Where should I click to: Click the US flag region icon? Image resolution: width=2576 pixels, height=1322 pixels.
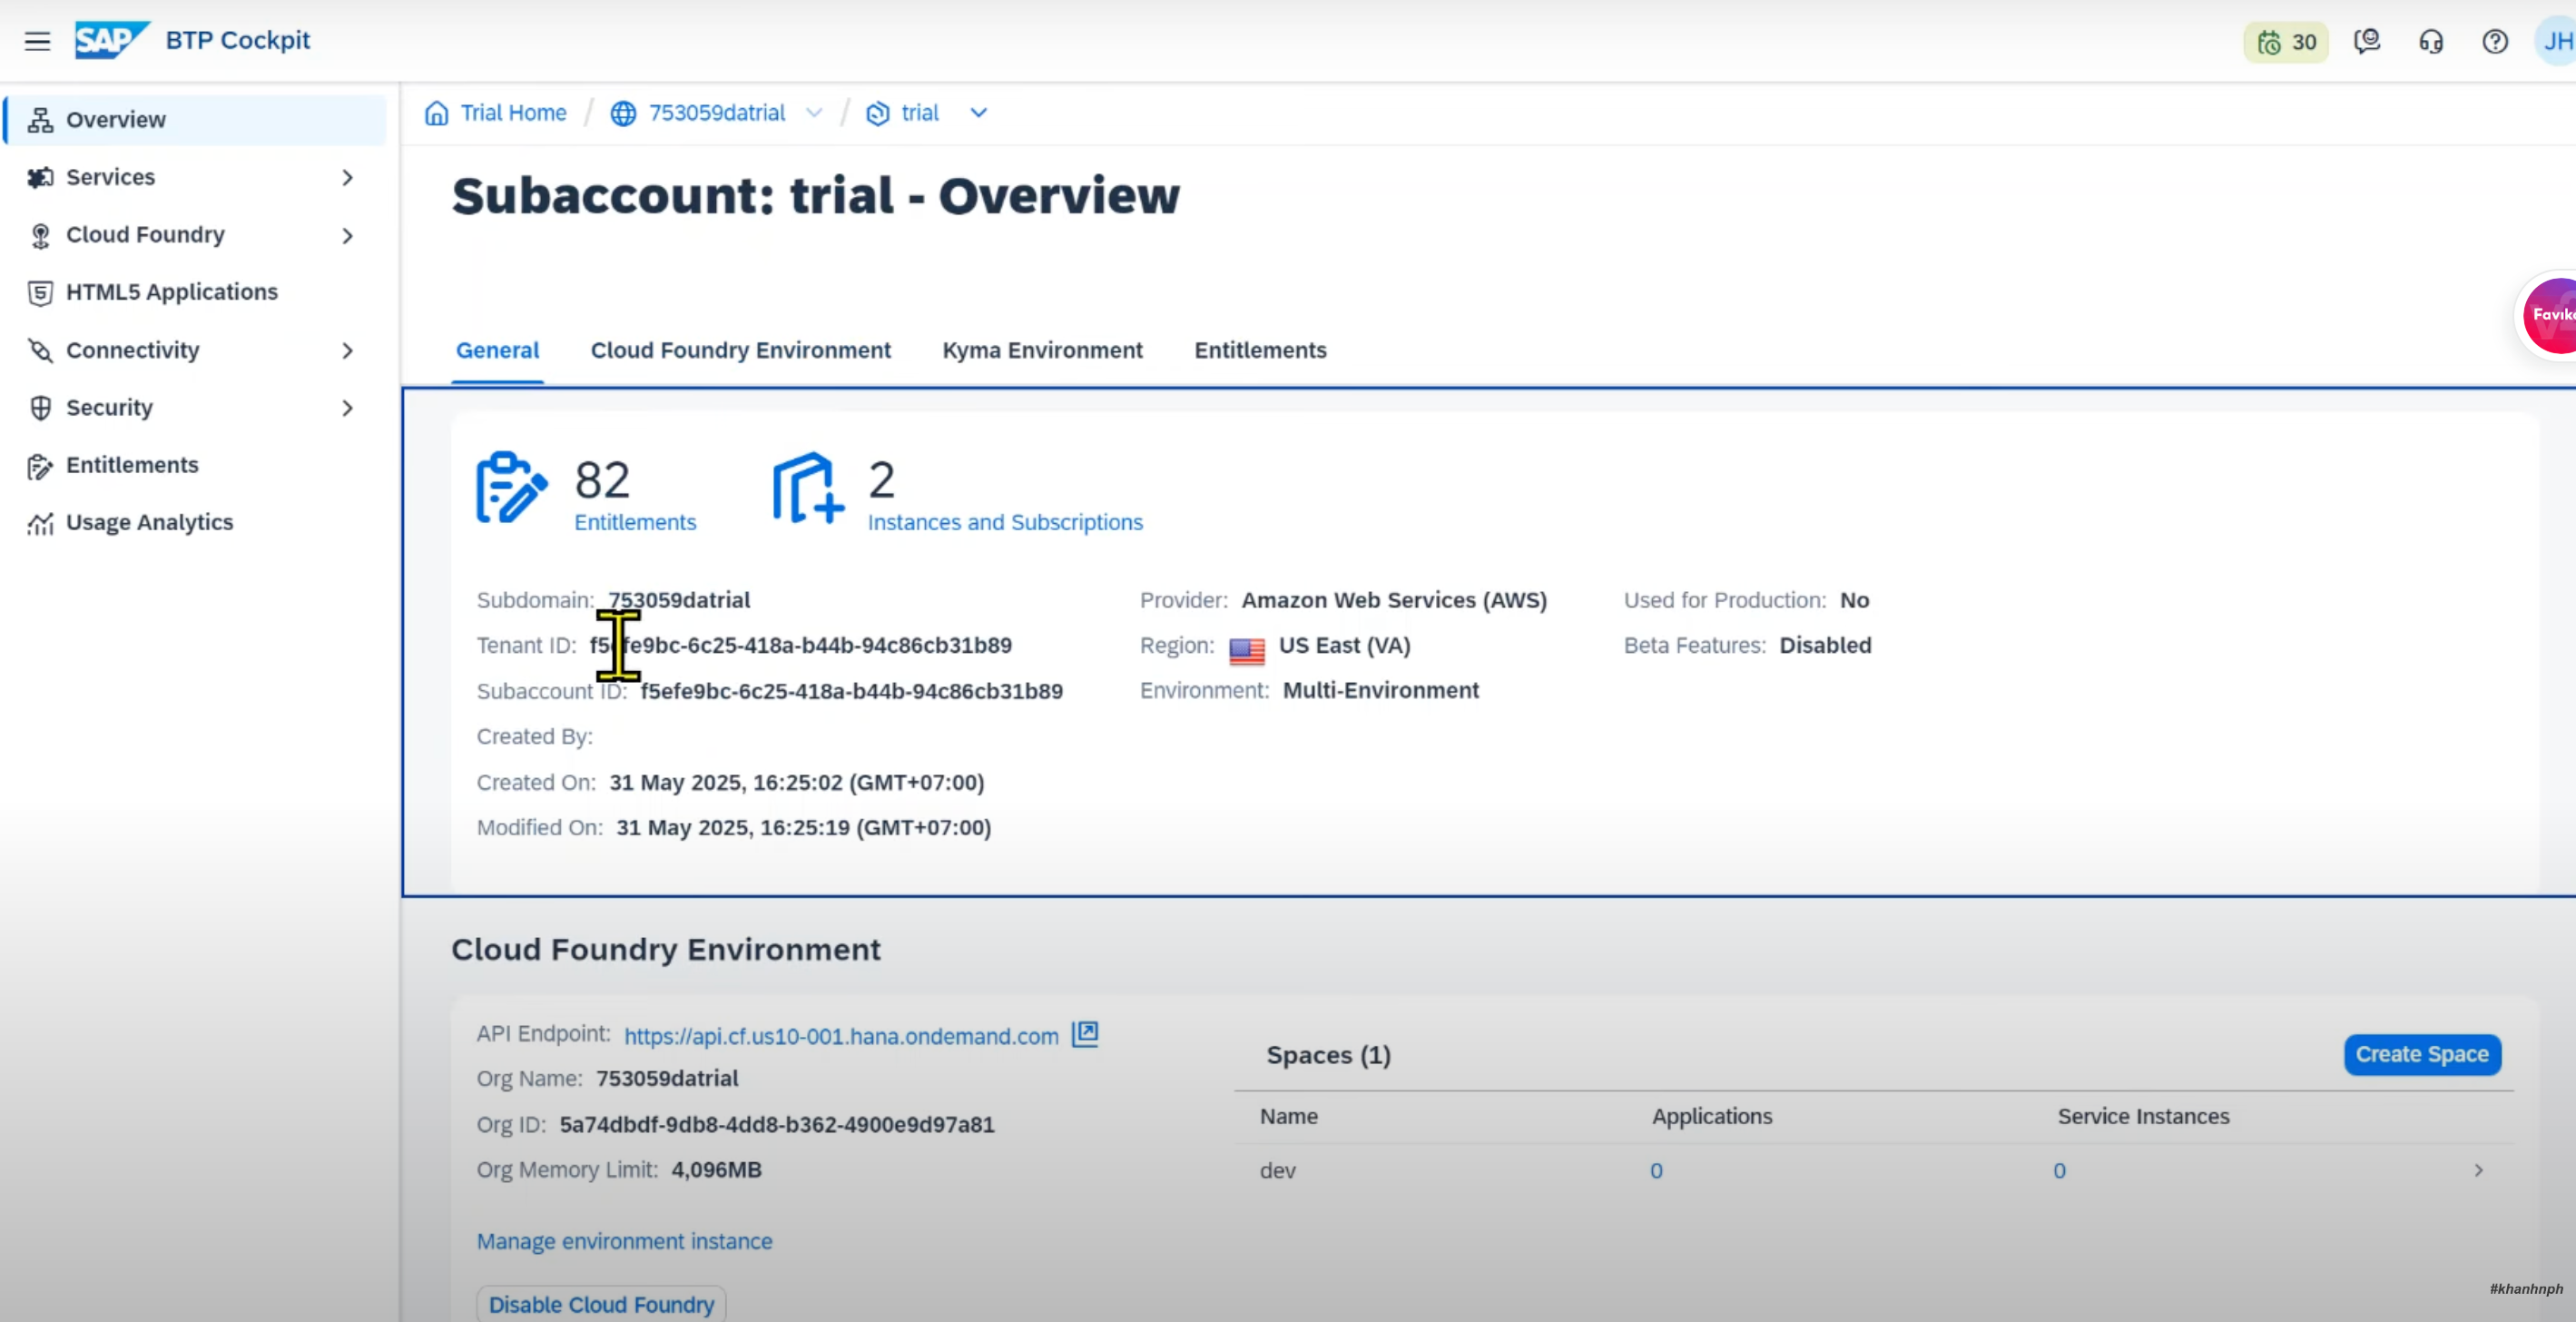1246,651
